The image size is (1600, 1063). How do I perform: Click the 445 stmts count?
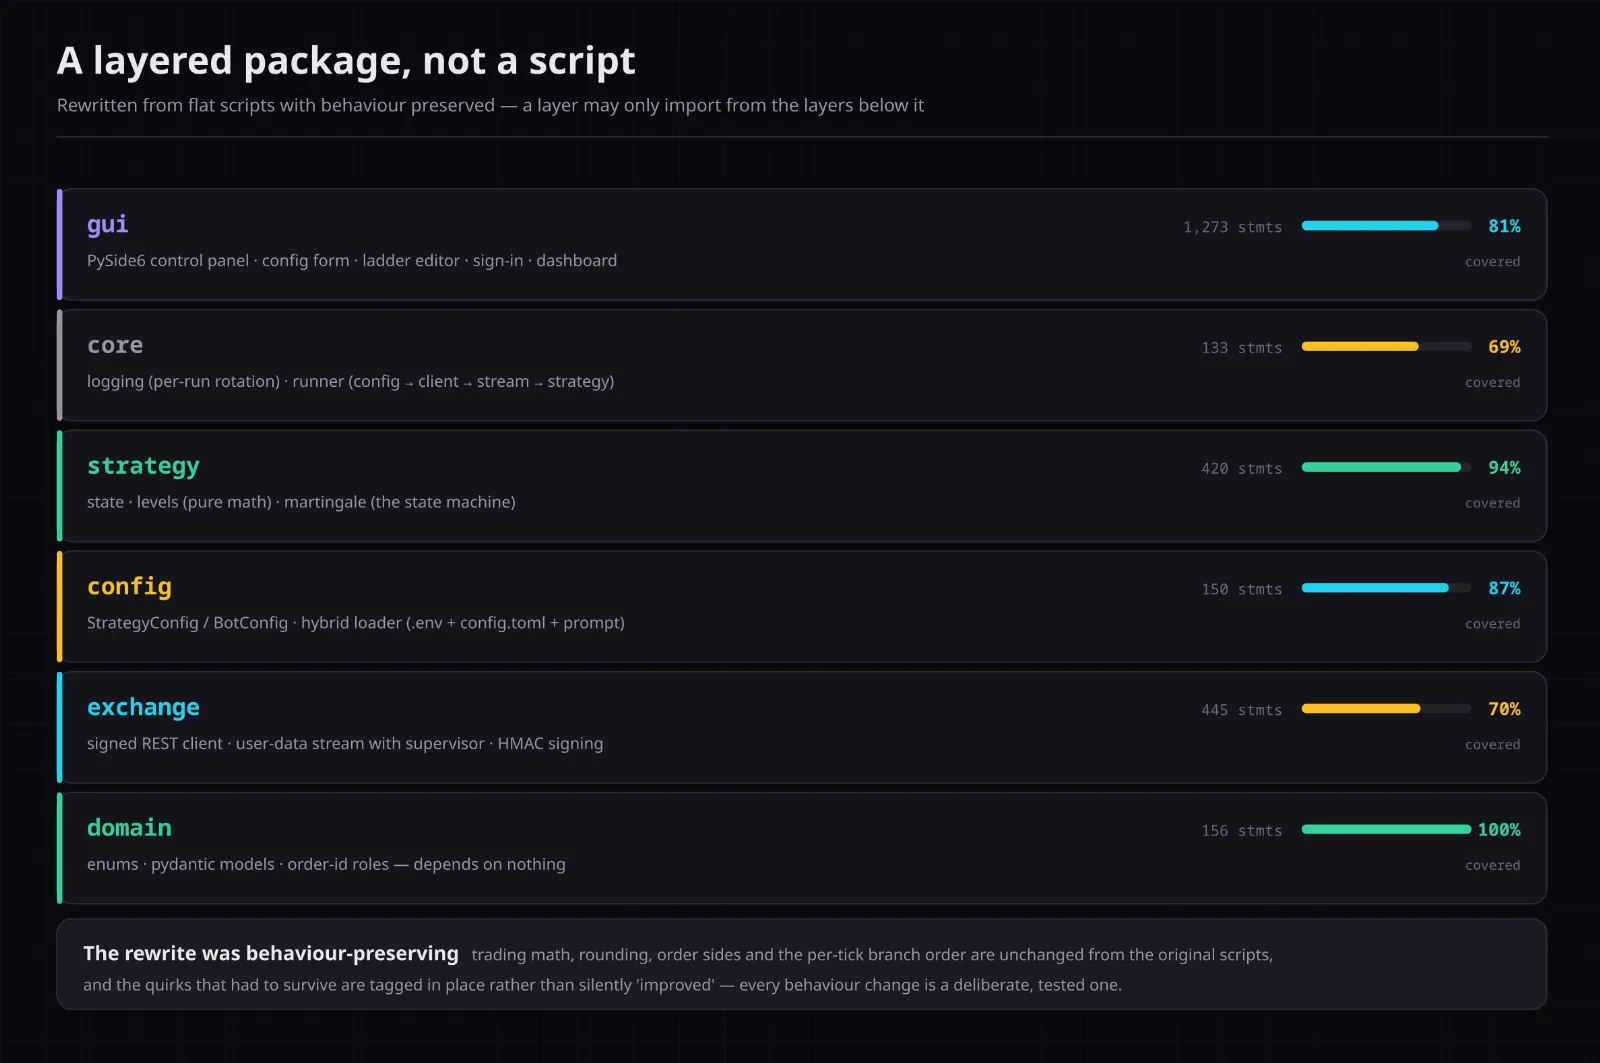(x=1241, y=710)
